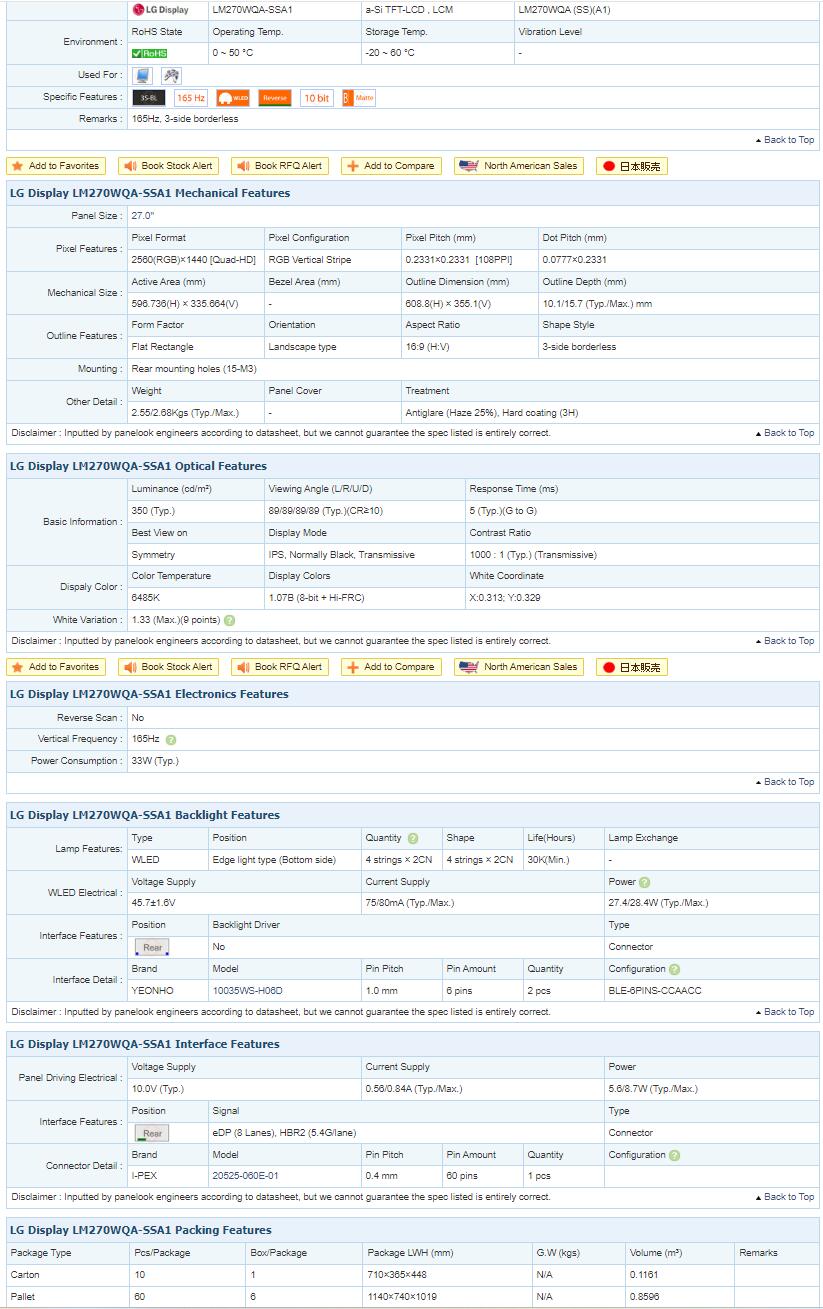Select pixel format 2560(RGB)×1440 [Quad-HD]
The height and width of the screenshot is (1309, 823).
[x=194, y=260]
